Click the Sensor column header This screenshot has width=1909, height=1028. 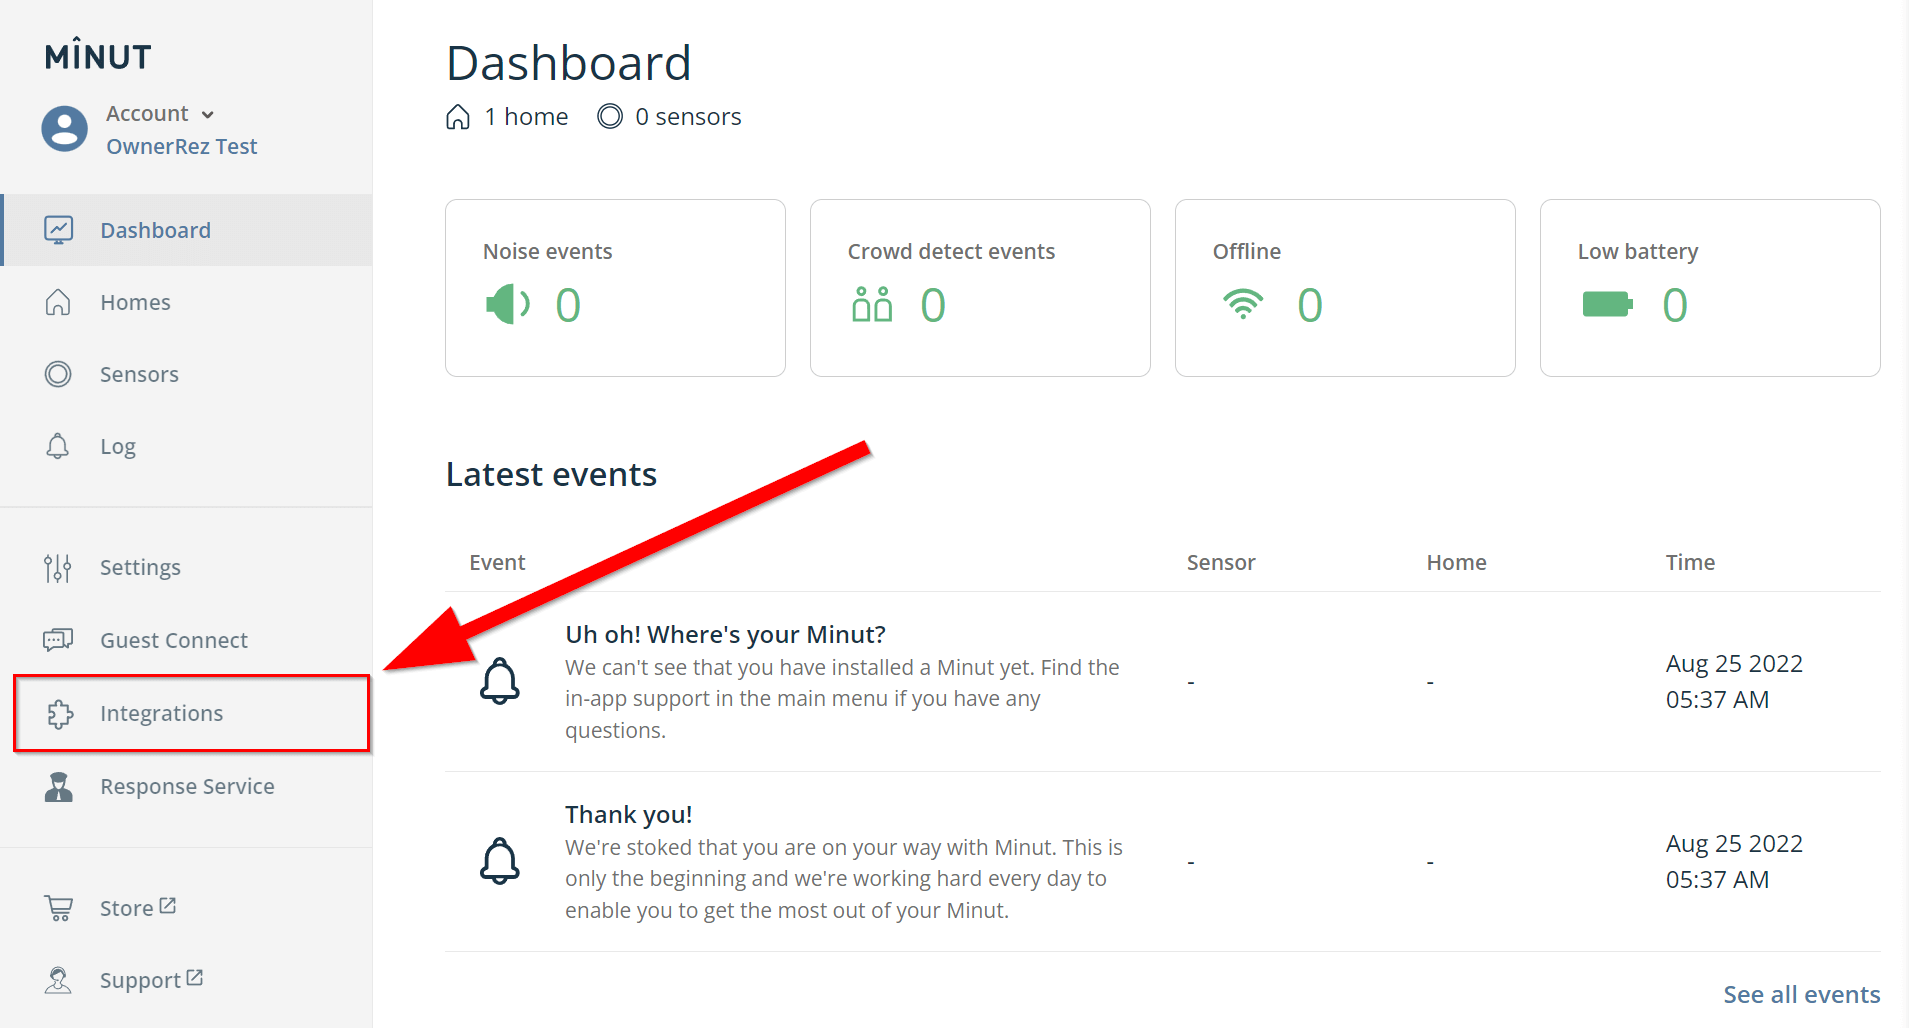point(1220,562)
